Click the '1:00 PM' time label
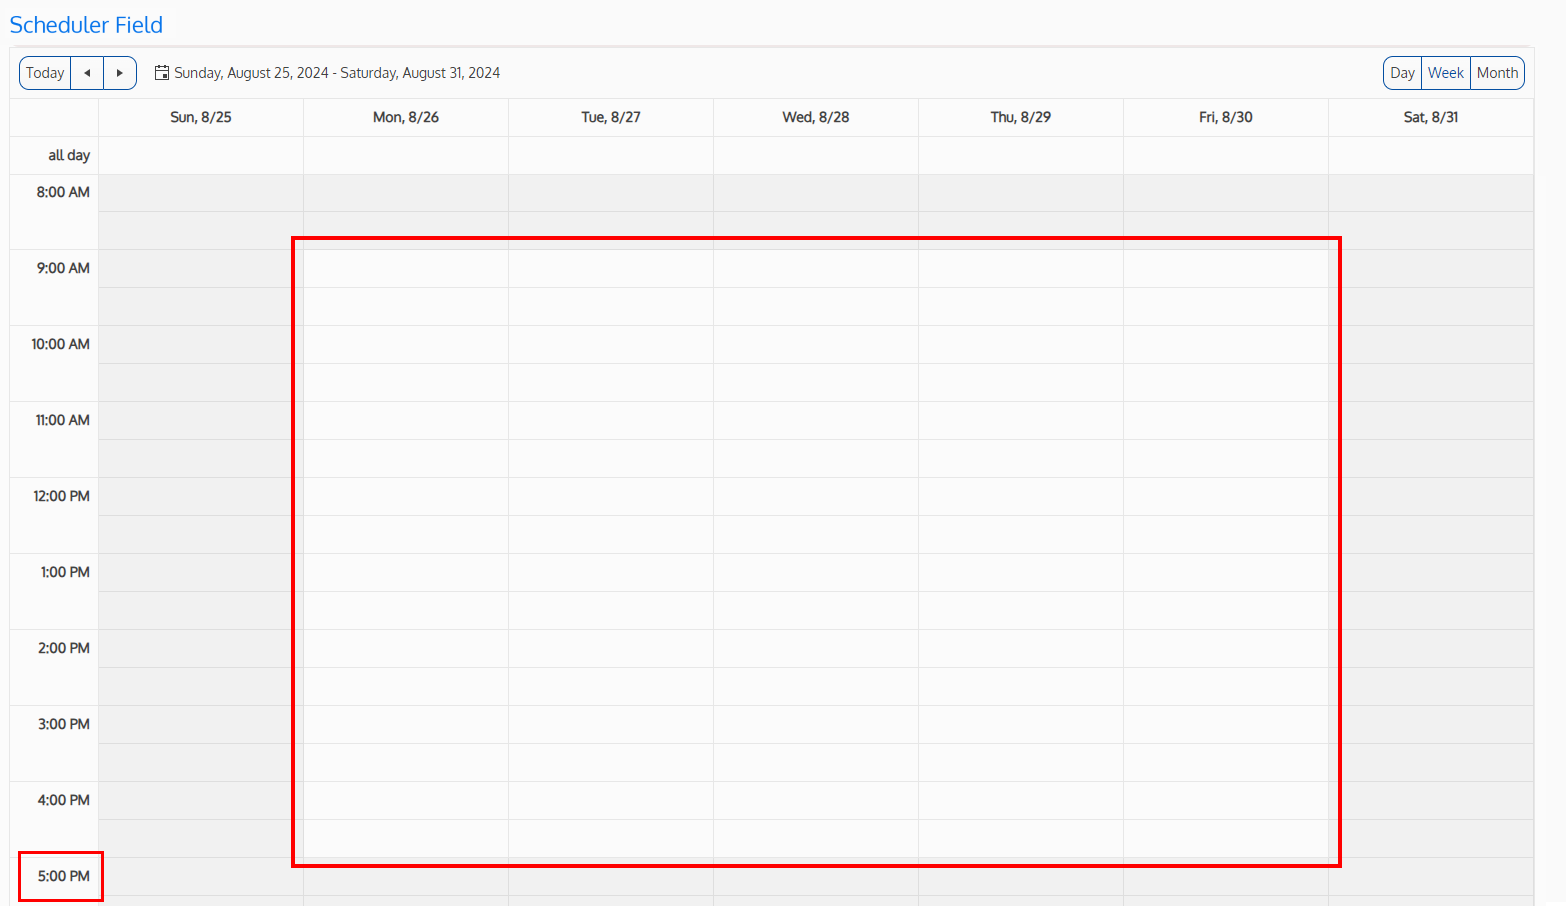1566x906 pixels. [x=65, y=572]
